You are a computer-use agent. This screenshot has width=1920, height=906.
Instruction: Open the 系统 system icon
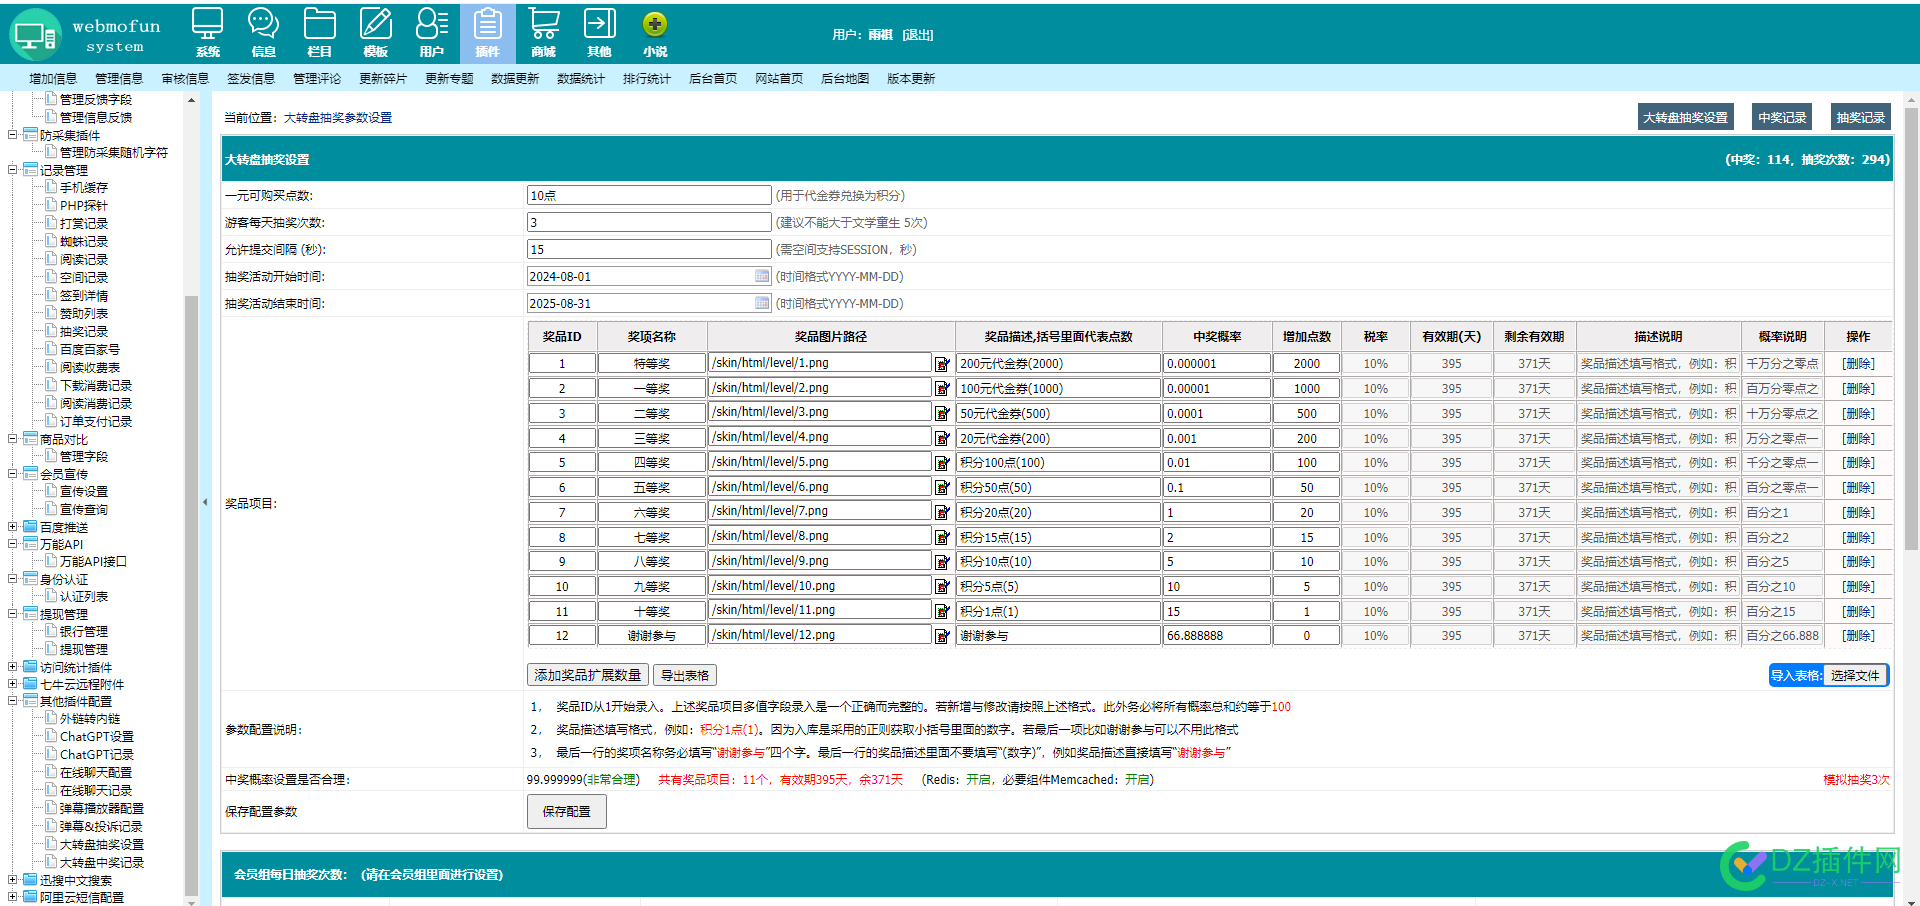[x=208, y=33]
